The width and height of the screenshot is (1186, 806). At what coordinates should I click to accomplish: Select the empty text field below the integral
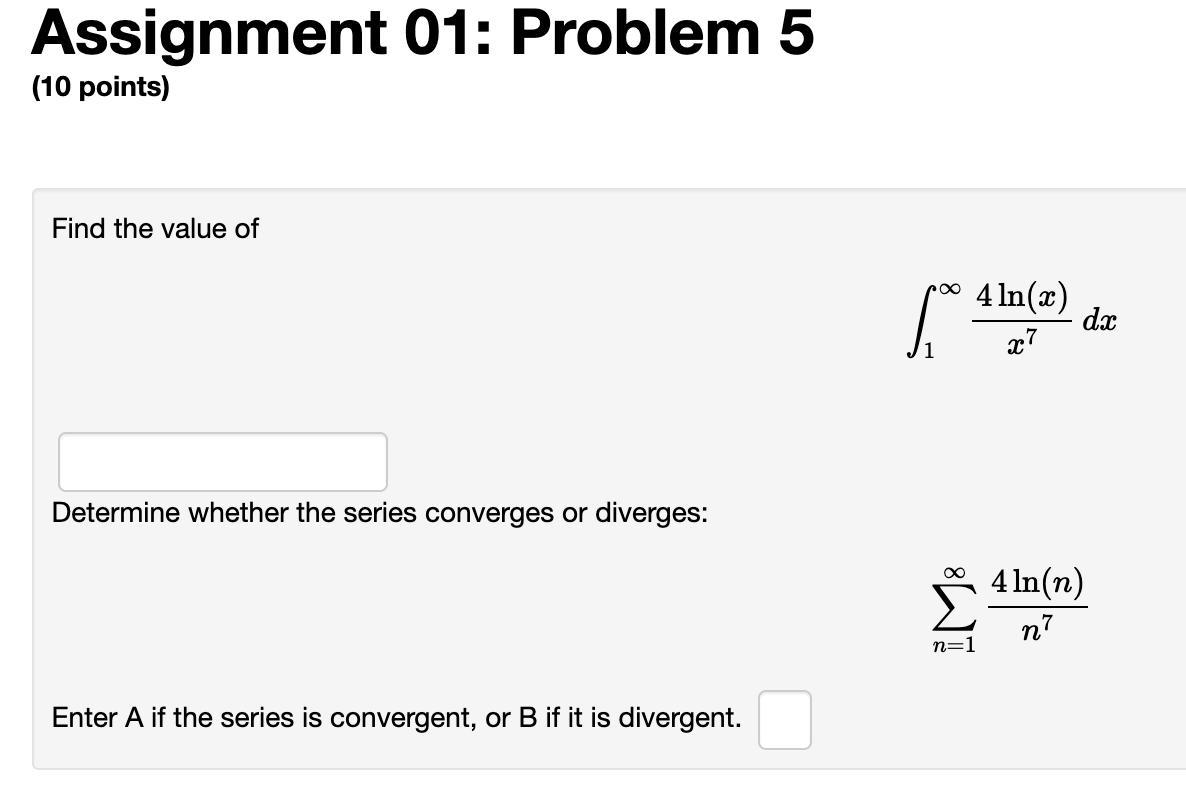[222, 461]
